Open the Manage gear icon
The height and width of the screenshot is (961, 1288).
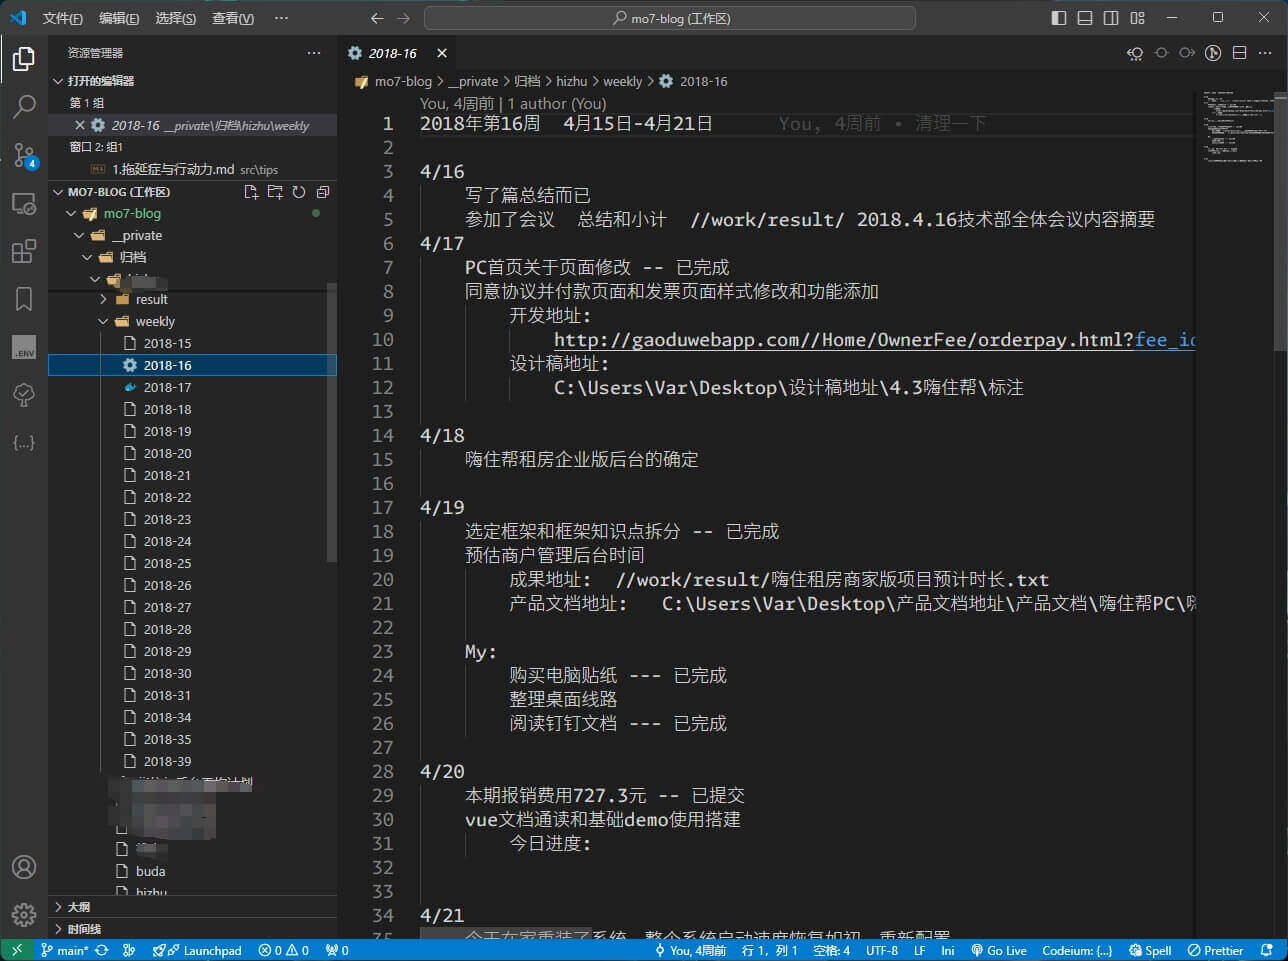[x=24, y=914]
